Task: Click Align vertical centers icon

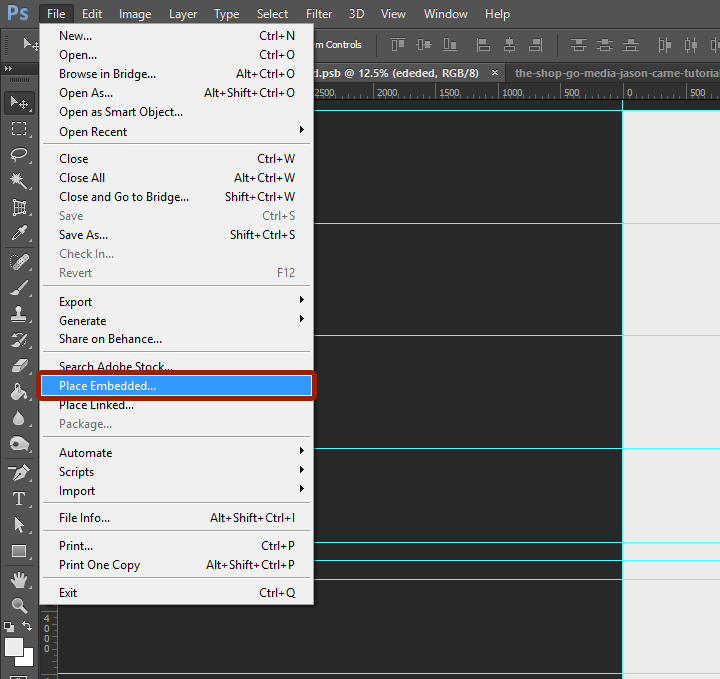Action: pos(423,45)
